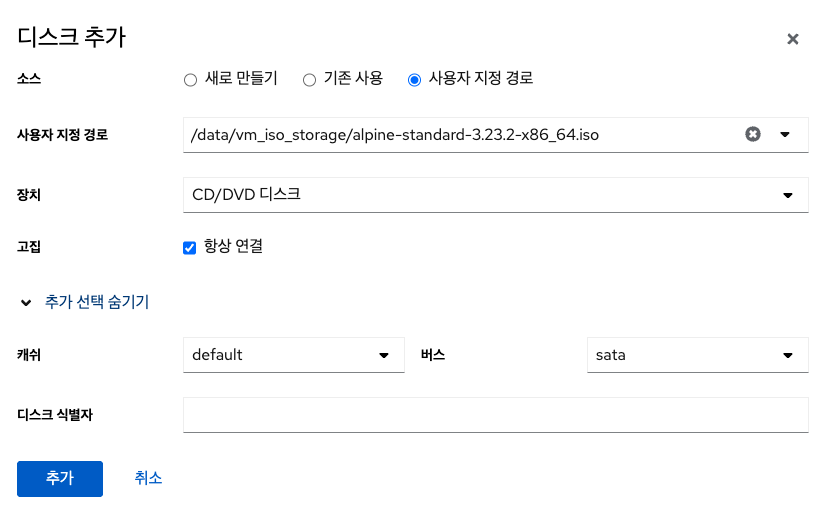Screen dimensions: 825x519
Task: Collapse the 추가 선택 숨기기 section
Action: pos(97,302)
